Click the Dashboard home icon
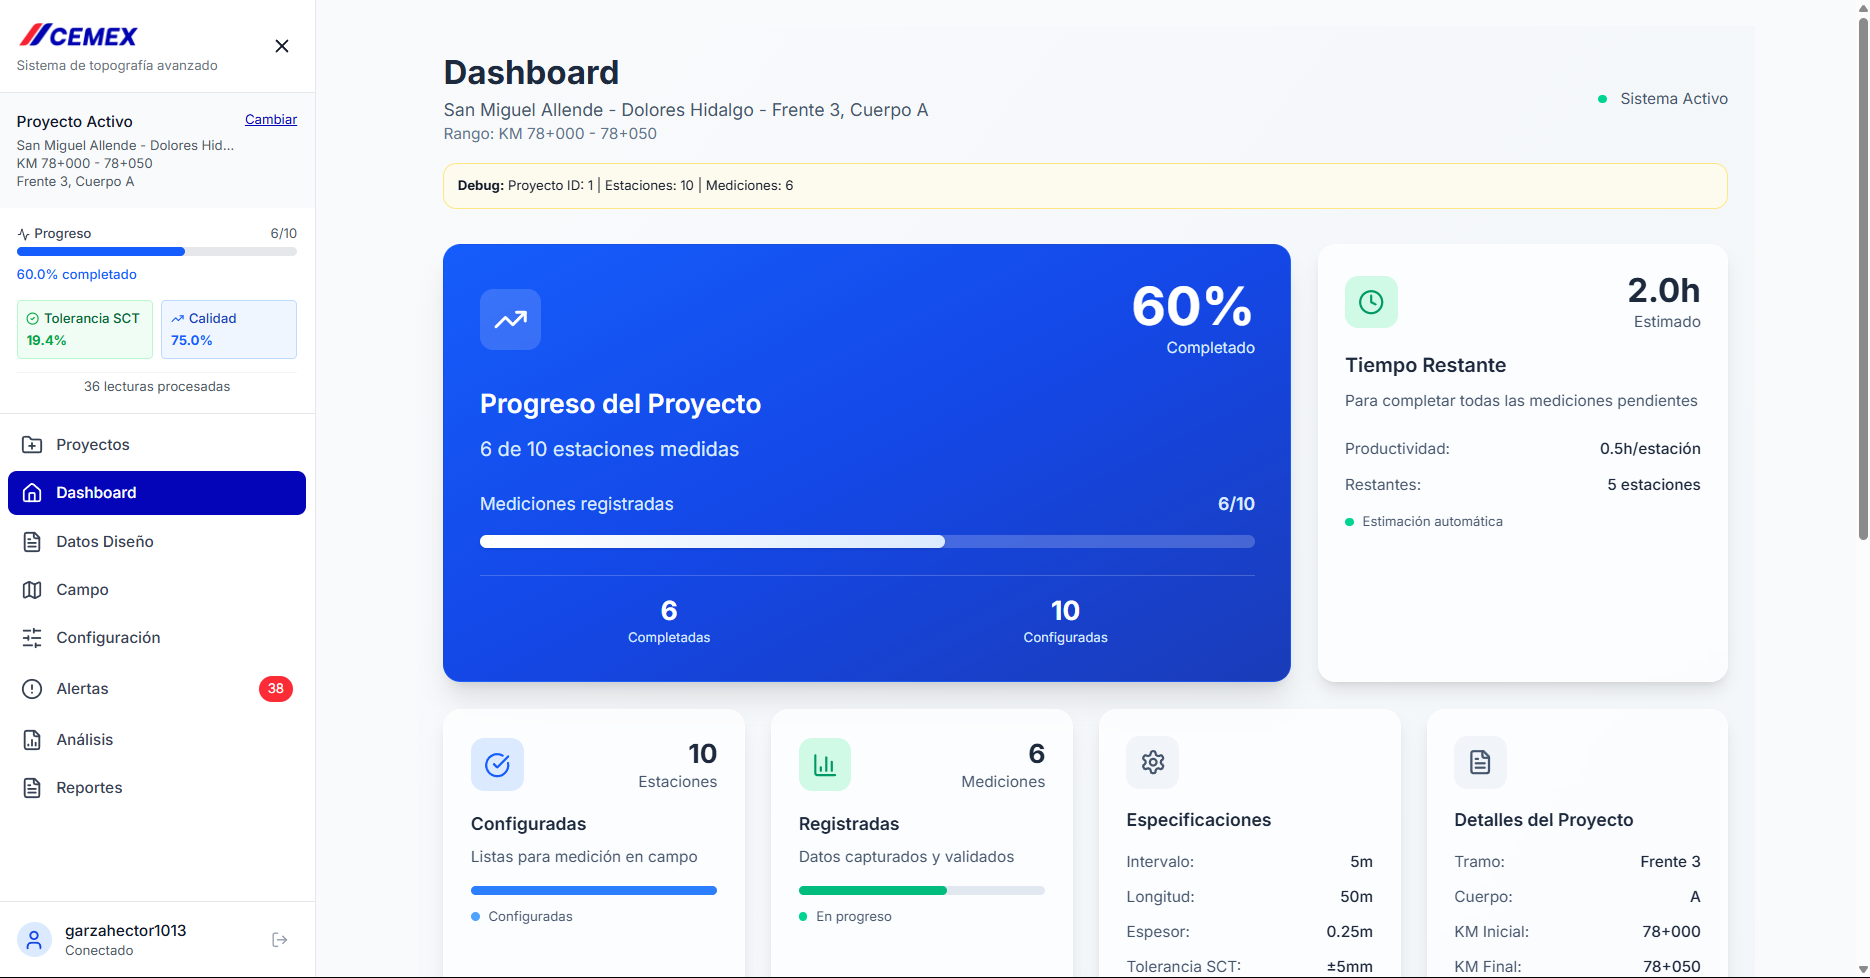The width and height of the screenshot is (1870, 978). click(32, 493)
